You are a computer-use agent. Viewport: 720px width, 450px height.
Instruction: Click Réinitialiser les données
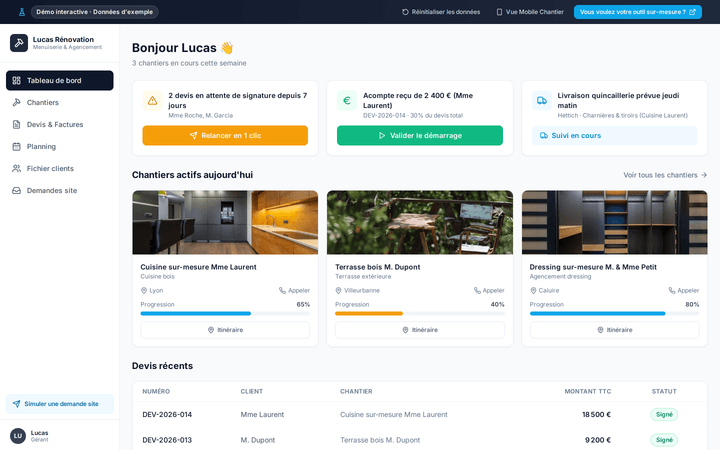[441, 12]
